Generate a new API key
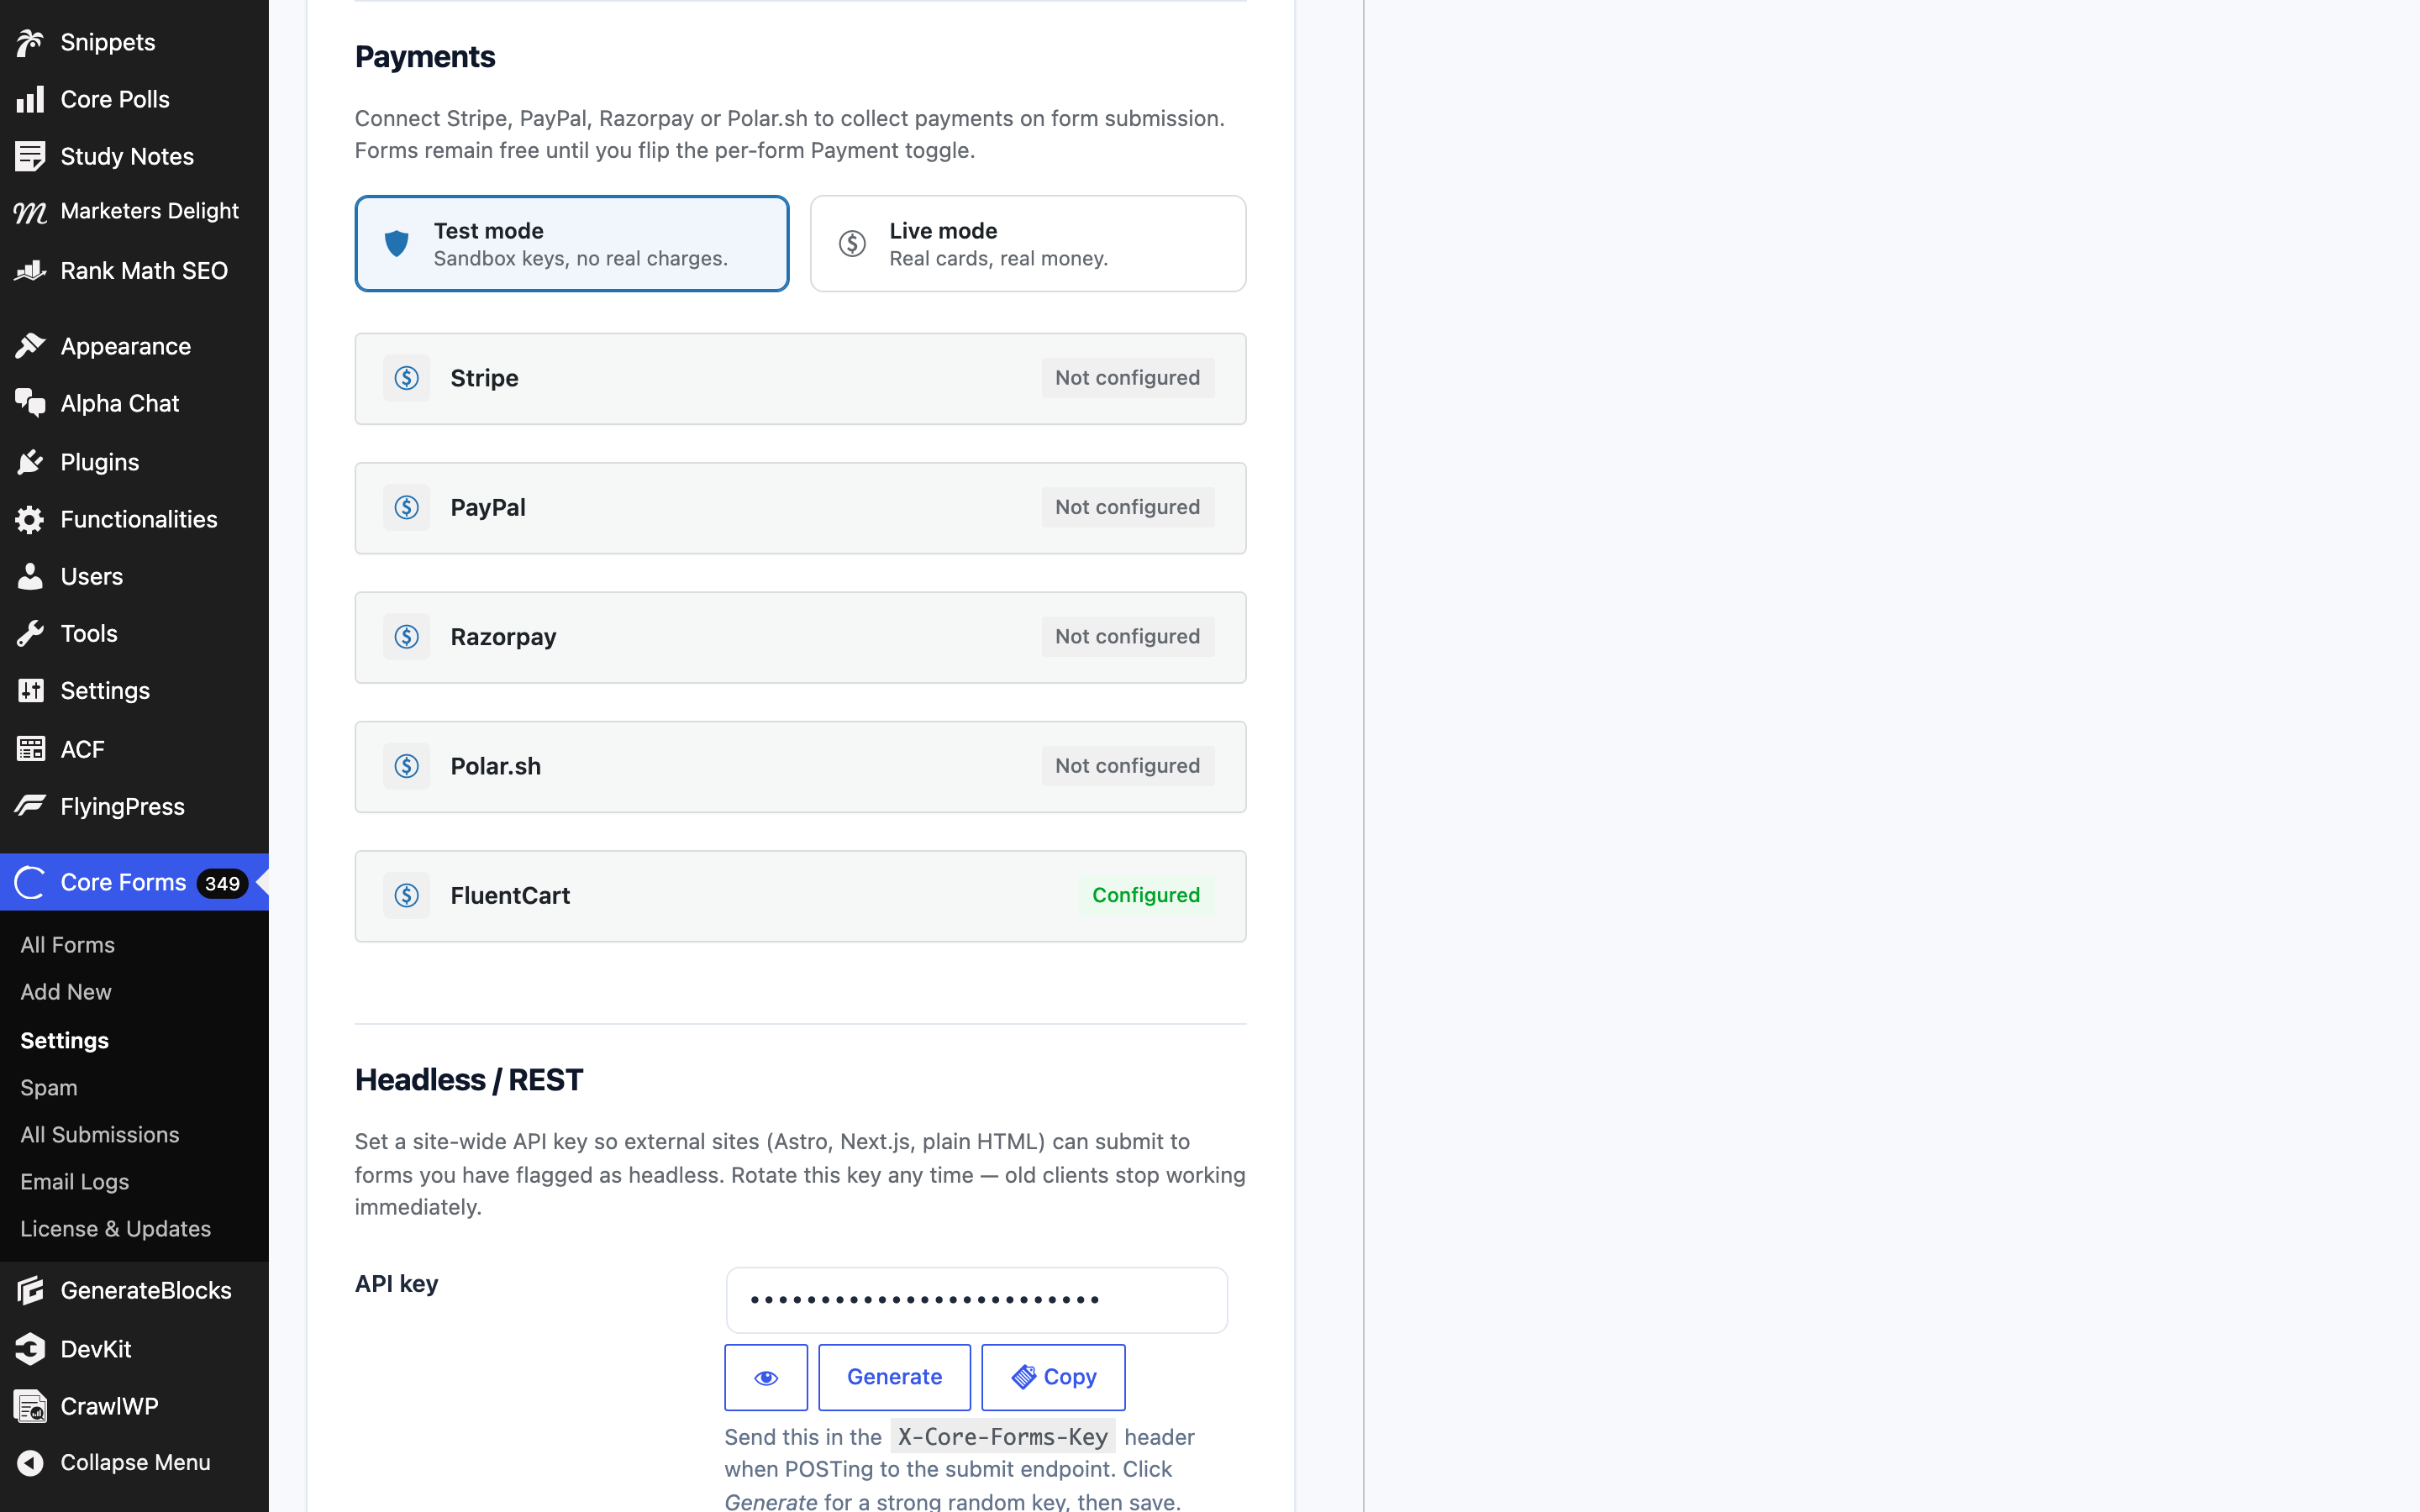2420x1512 pixels. [894, 1377]
